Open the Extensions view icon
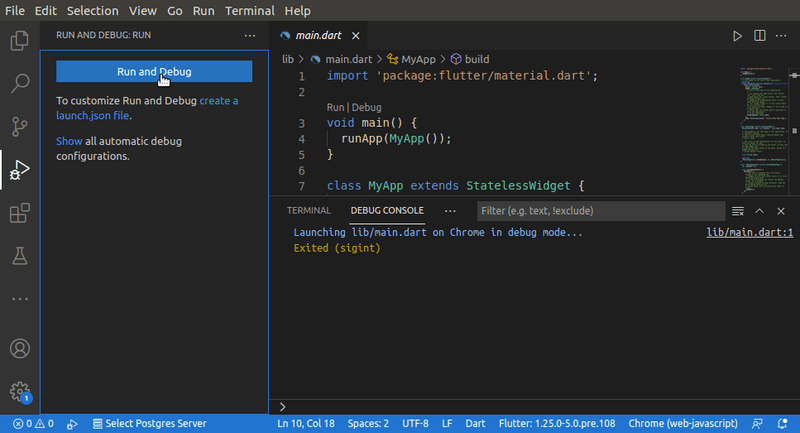Viewport: 800px width, 433px height. (x=19, y=213)
